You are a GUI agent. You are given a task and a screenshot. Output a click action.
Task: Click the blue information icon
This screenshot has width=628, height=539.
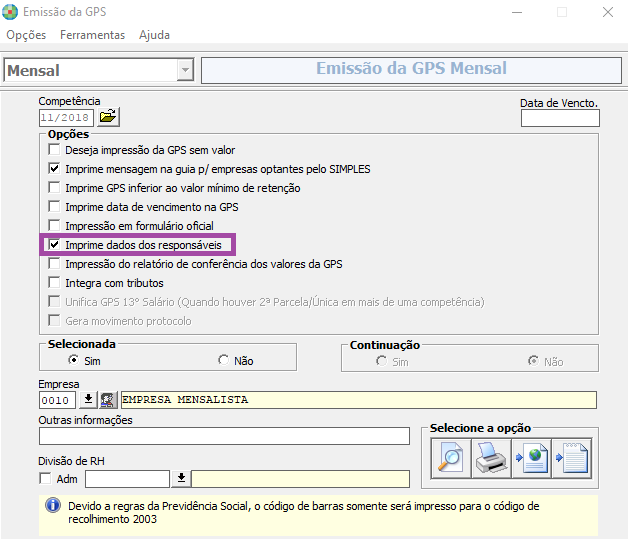click(x=53, y=505)
